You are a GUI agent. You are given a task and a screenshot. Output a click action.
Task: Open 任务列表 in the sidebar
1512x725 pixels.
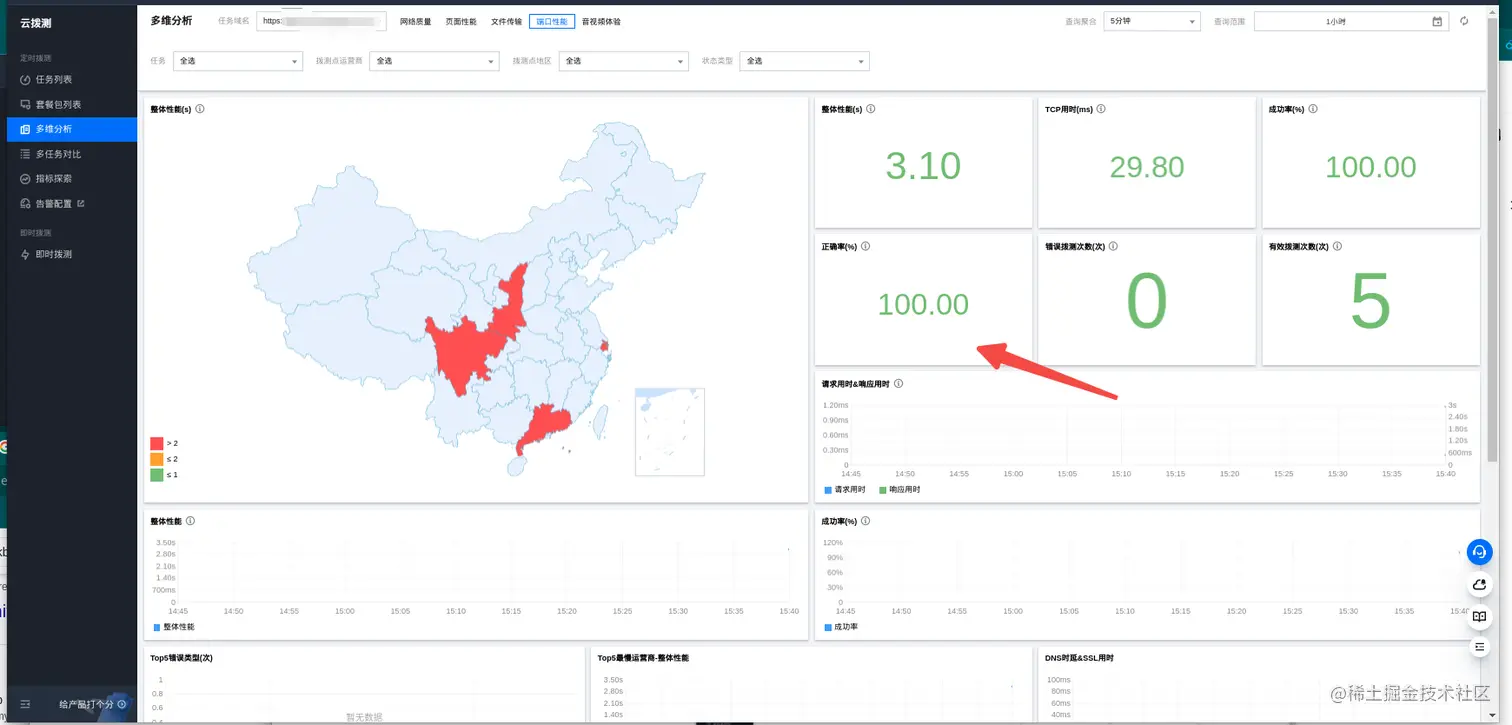click(x=72, y=80)
